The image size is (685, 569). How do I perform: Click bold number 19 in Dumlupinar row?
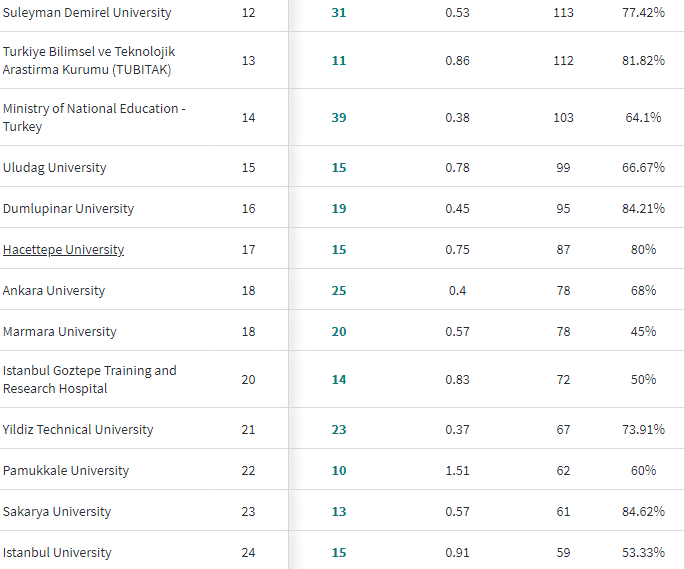click(x=339, y=209)
